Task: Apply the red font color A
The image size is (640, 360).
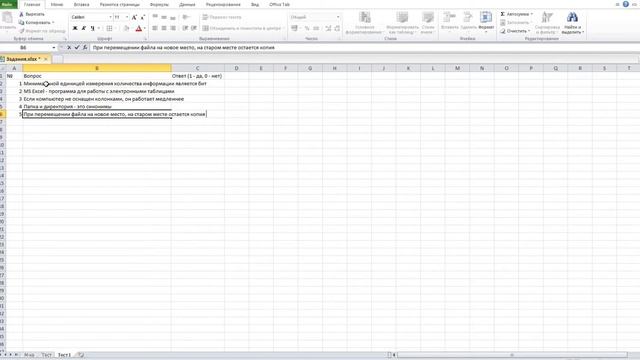Action: [x=138, y=28]
